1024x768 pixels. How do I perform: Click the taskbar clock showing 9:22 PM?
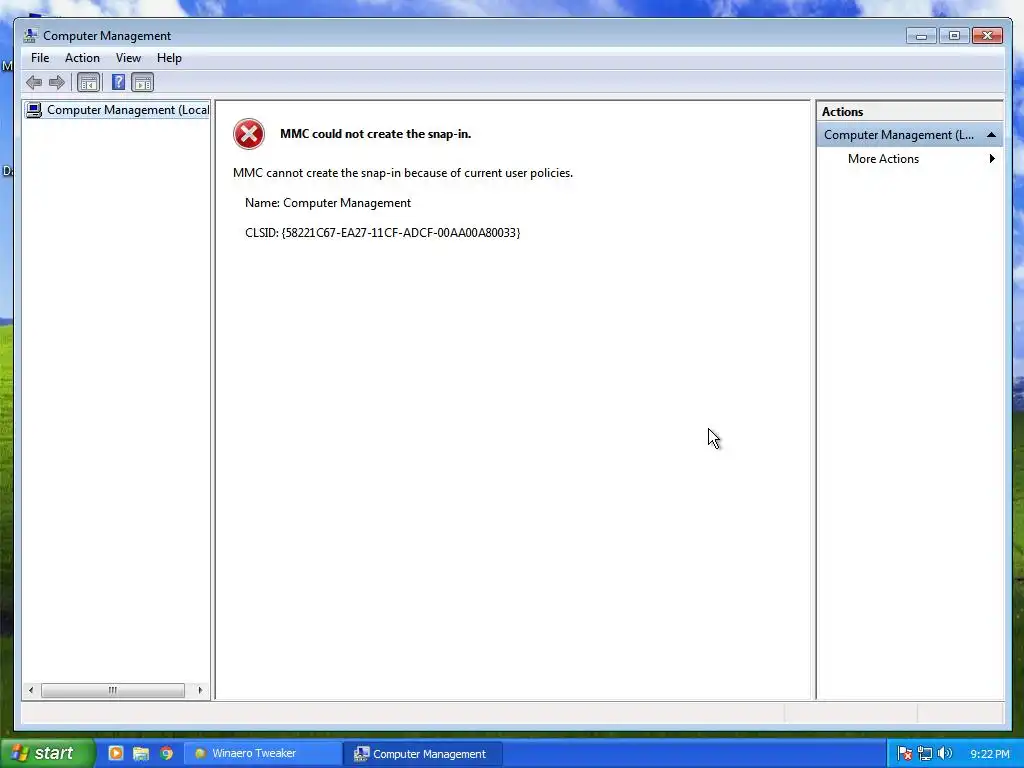989,754
